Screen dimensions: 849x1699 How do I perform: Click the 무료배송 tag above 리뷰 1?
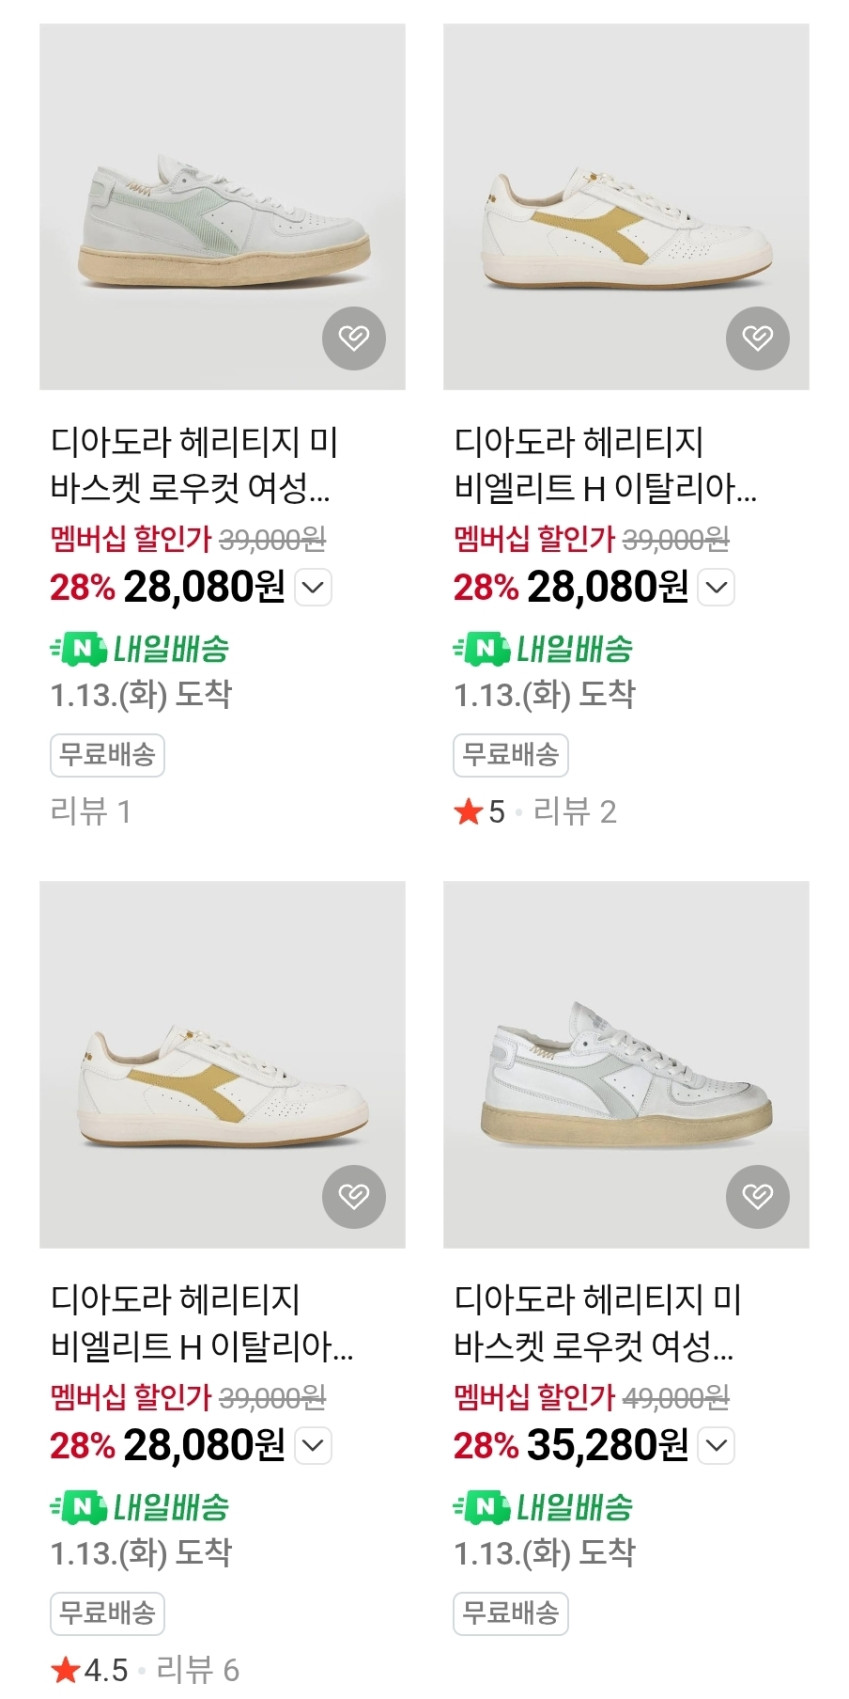107,755
